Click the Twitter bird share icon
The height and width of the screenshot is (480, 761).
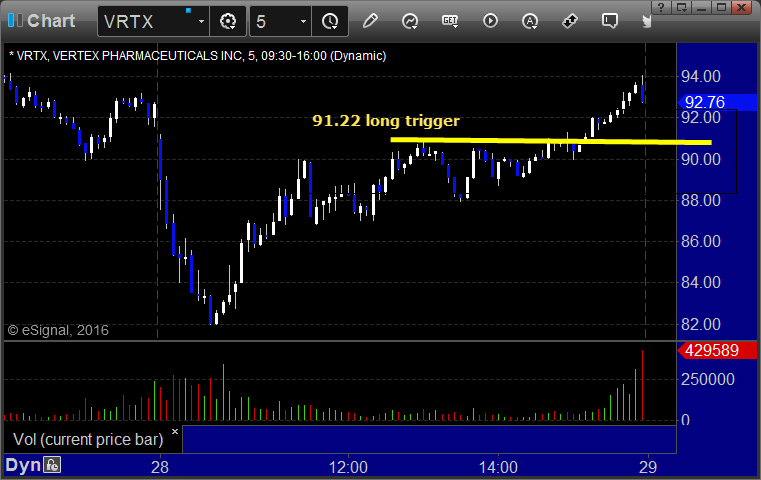[646, 21]
